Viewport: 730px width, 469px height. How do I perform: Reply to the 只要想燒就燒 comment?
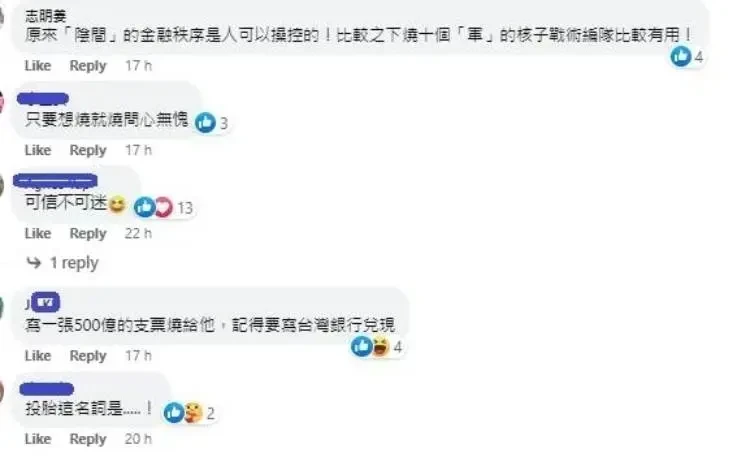tap(88, 150)
